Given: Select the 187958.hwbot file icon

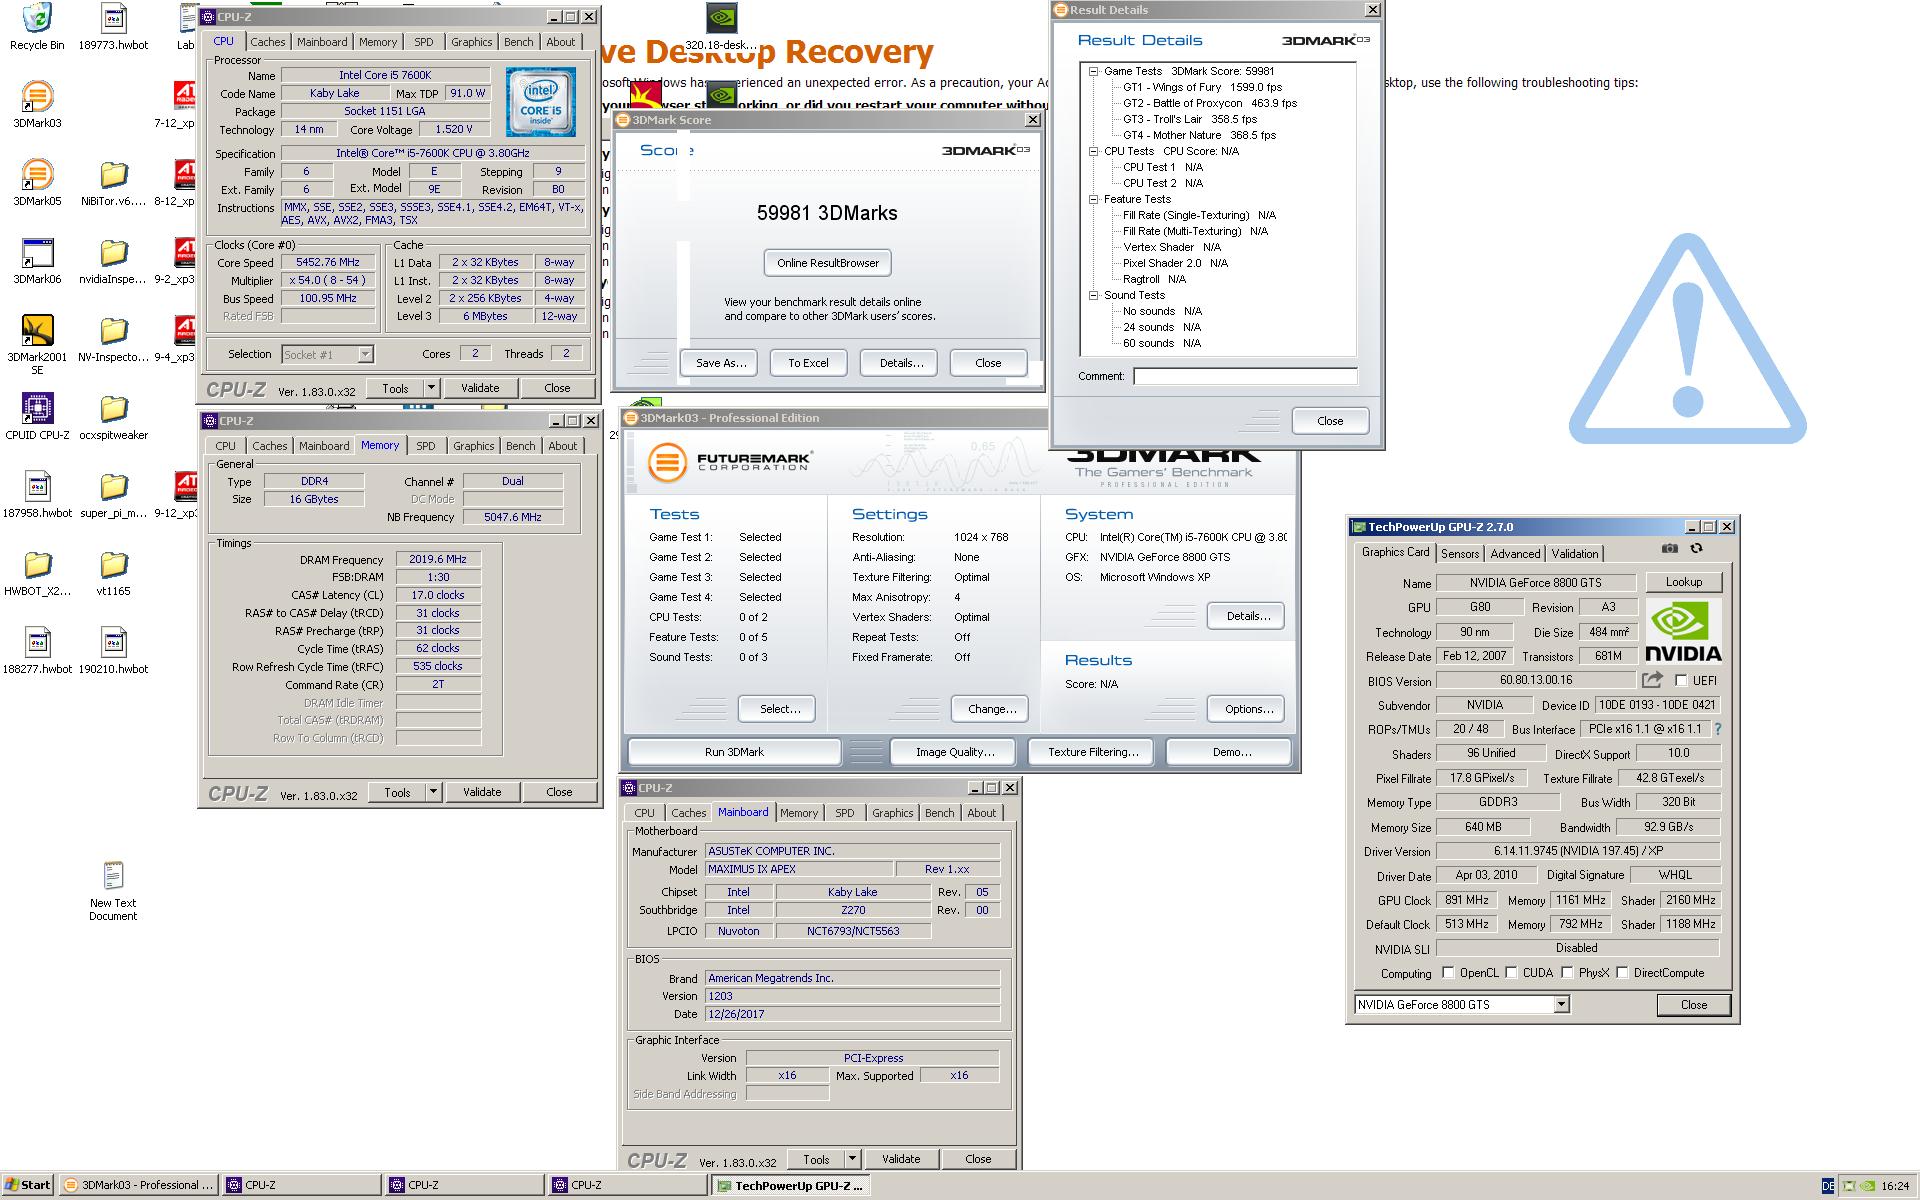Looking at the screenshot, I should 37,494.
